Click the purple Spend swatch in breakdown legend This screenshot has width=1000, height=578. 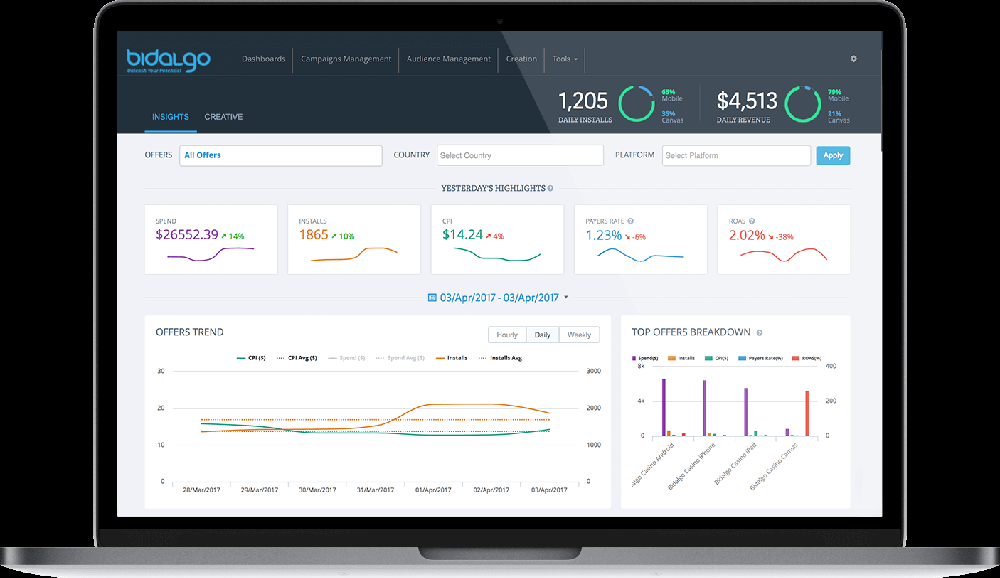click(x=634, y=358)
